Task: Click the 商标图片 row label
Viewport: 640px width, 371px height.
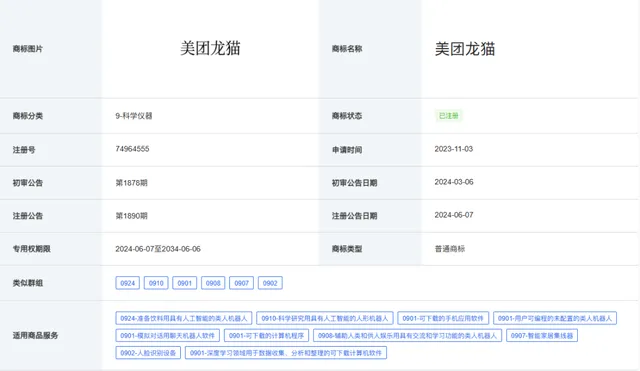Action: [28, 49]
